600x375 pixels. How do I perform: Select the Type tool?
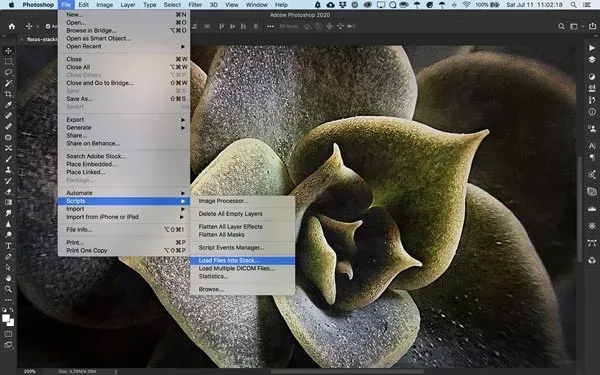coord(8,246)
